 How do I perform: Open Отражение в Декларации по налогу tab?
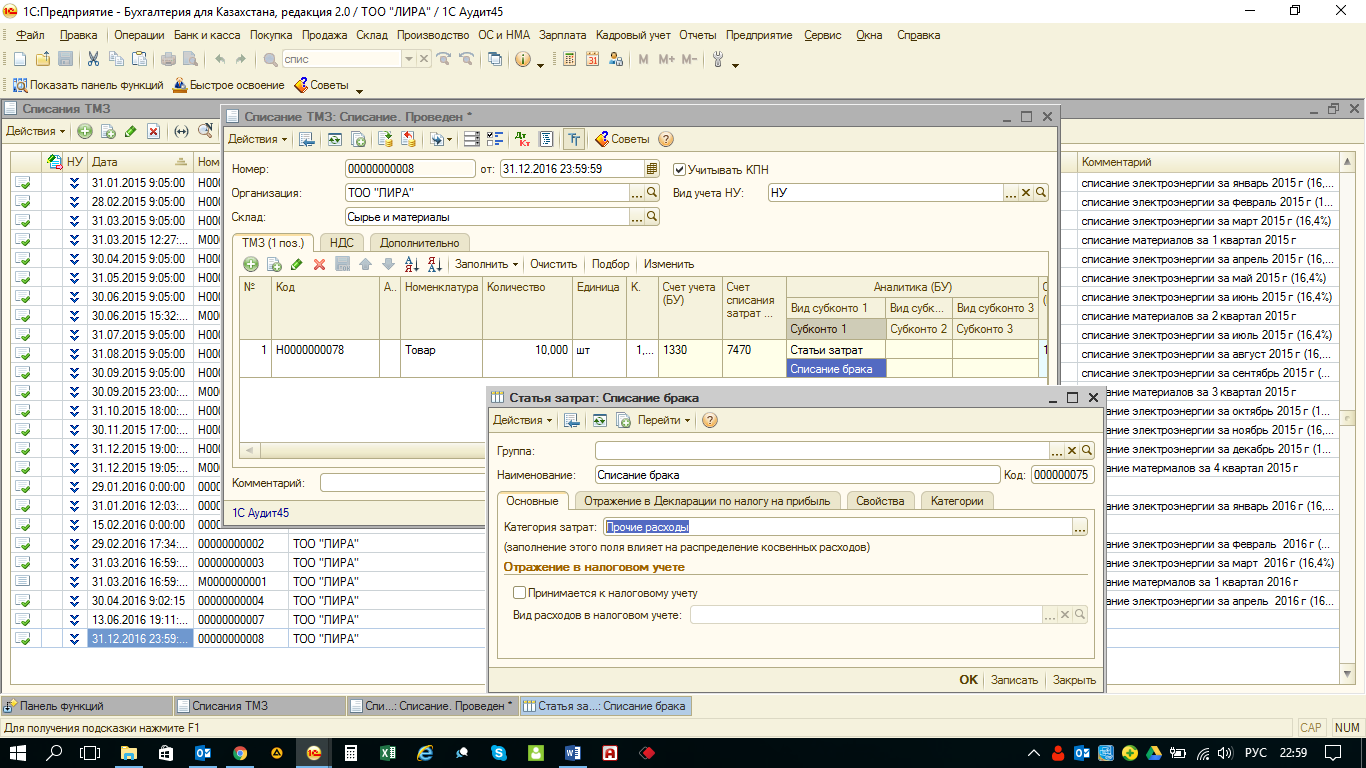(707, 501)
